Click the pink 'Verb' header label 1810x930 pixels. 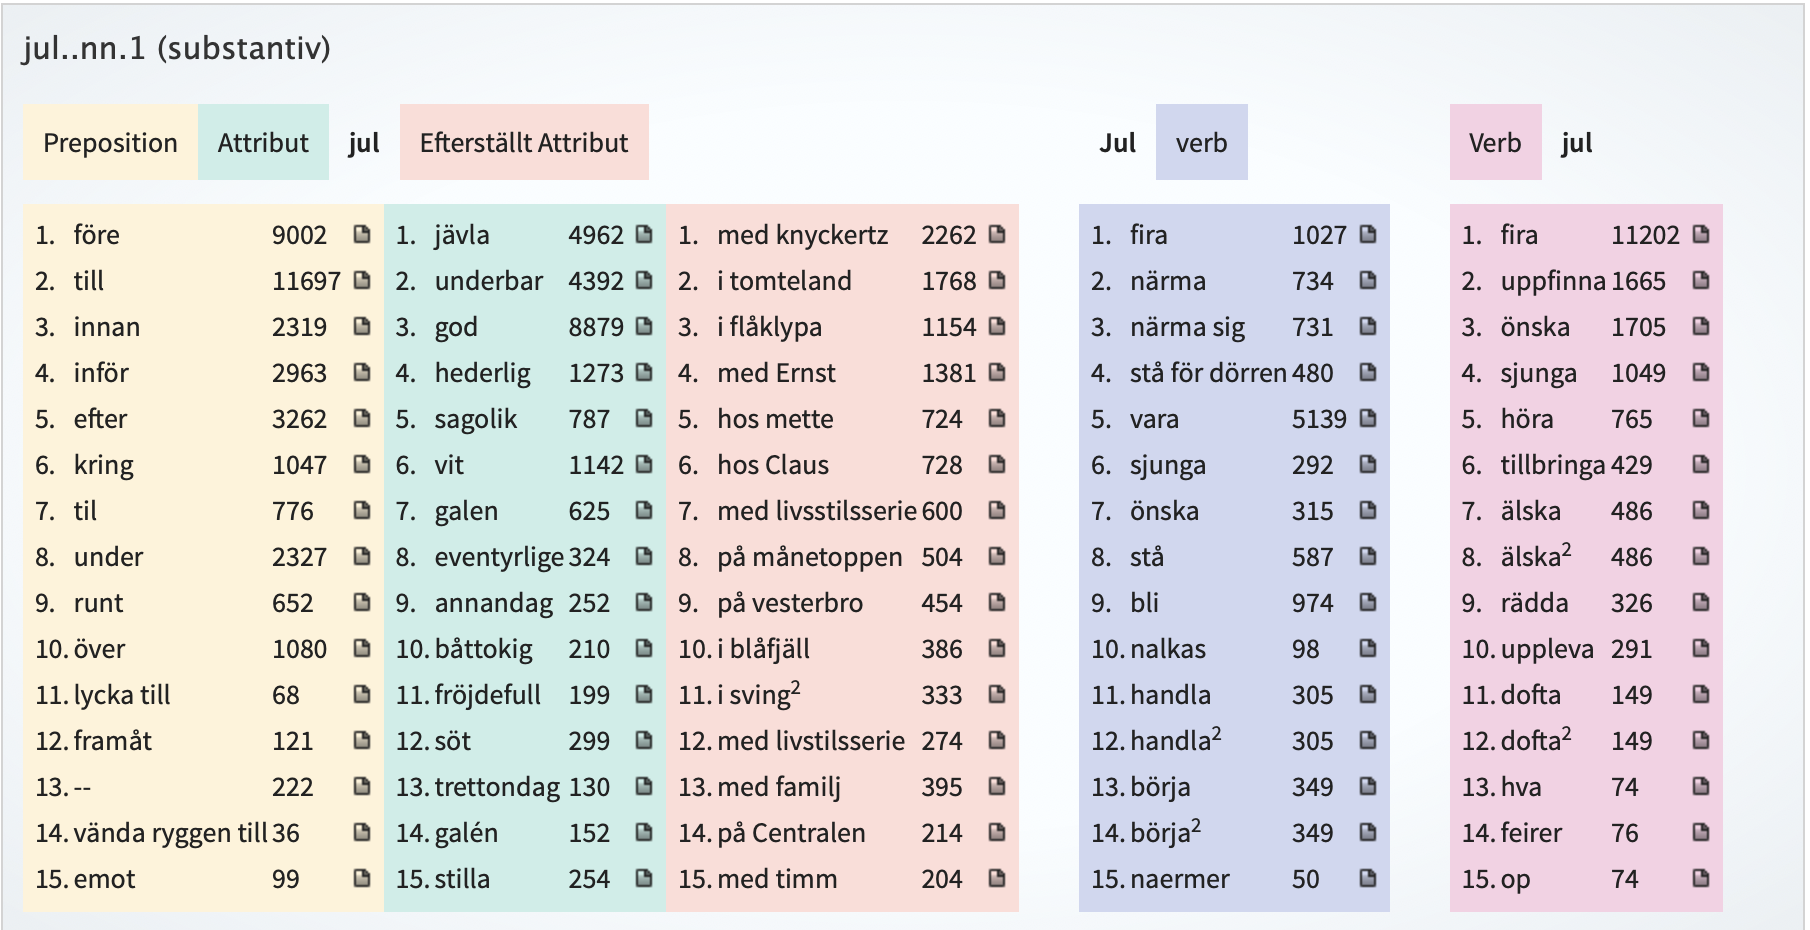1494,143
